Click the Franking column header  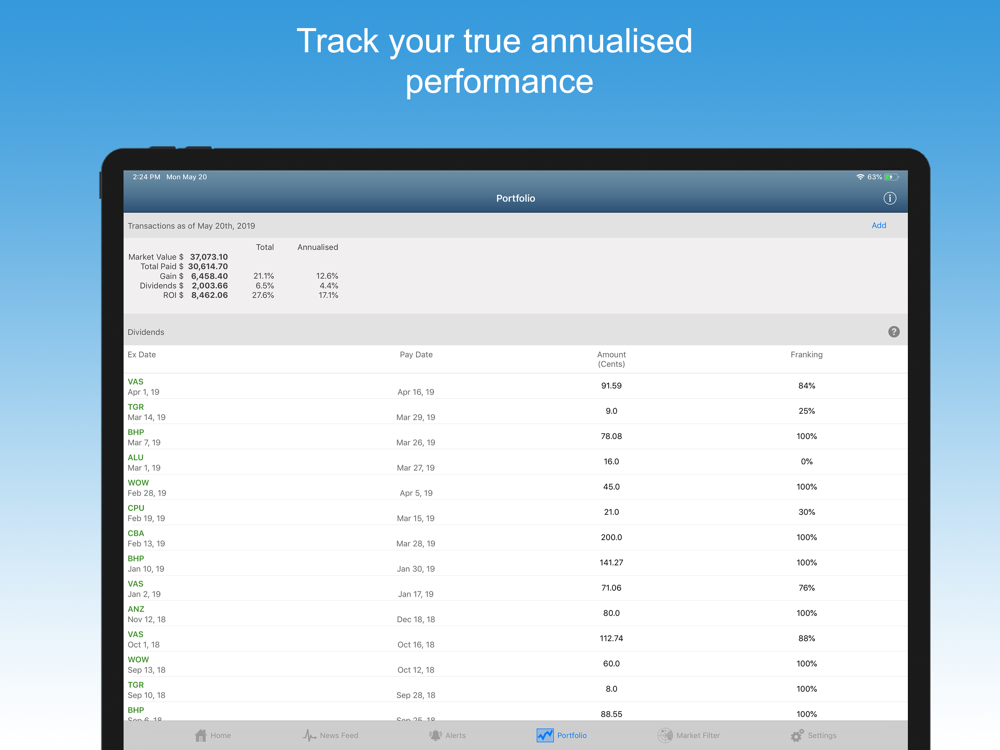(x=806, y=355)
